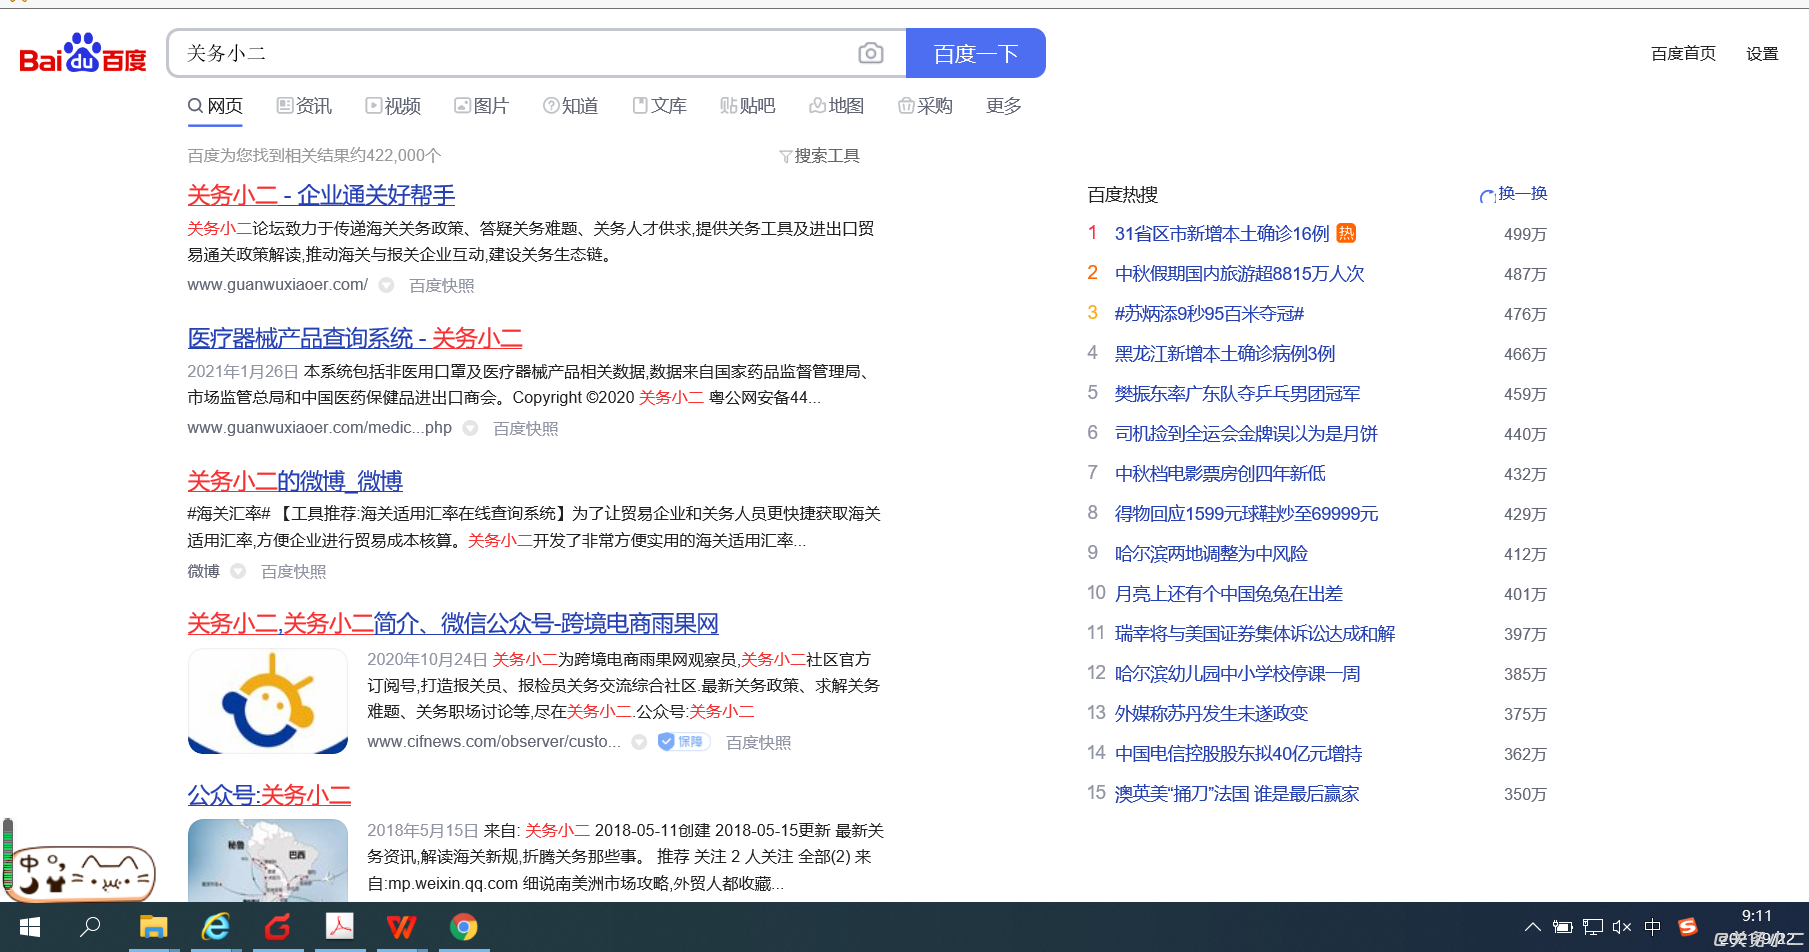Screen dimensions: 1809x952
Task: Click the Baidu logo
Action: [x=83, y=54]
